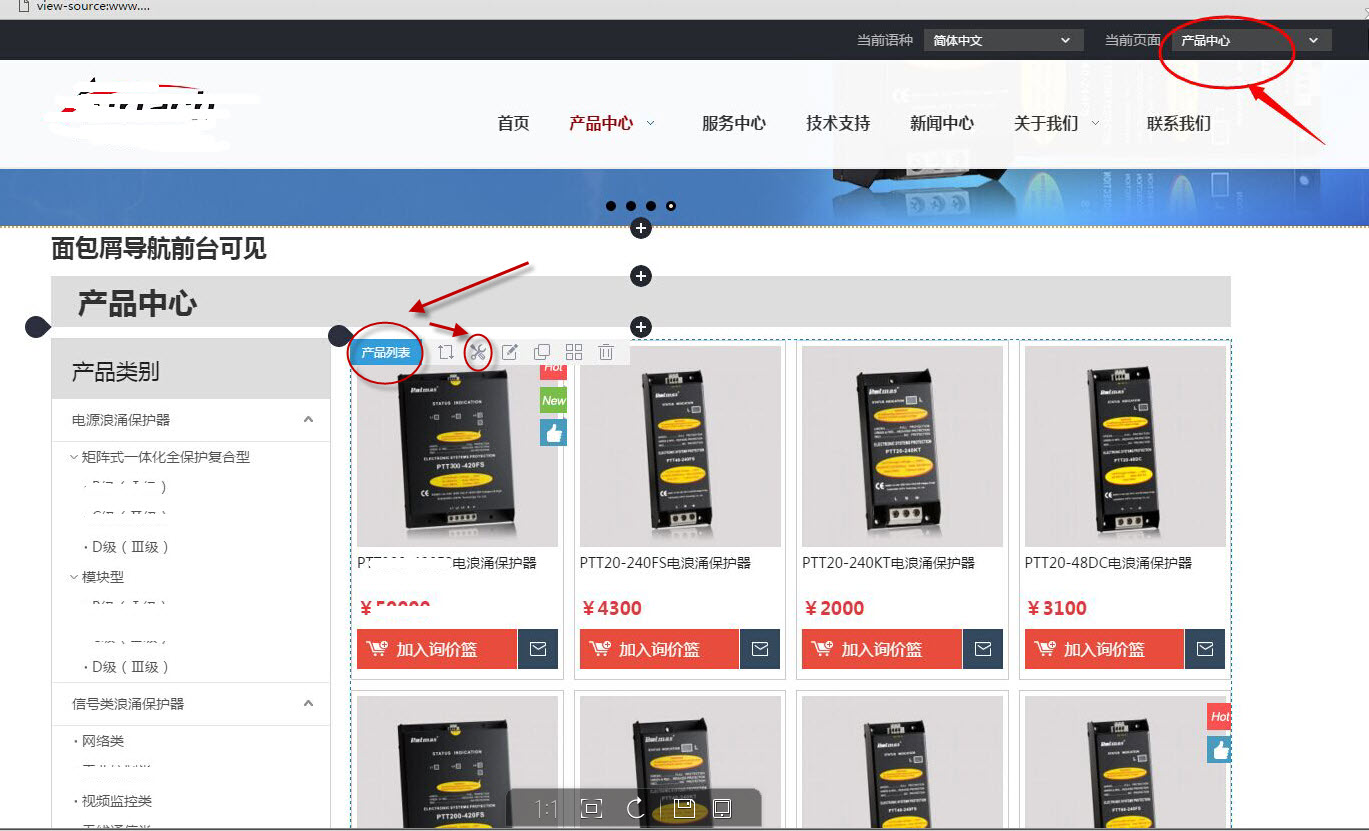Collapse the 电源浪涌保护器 category
This screenshot has width=1369, height=831.
(308, 420)
